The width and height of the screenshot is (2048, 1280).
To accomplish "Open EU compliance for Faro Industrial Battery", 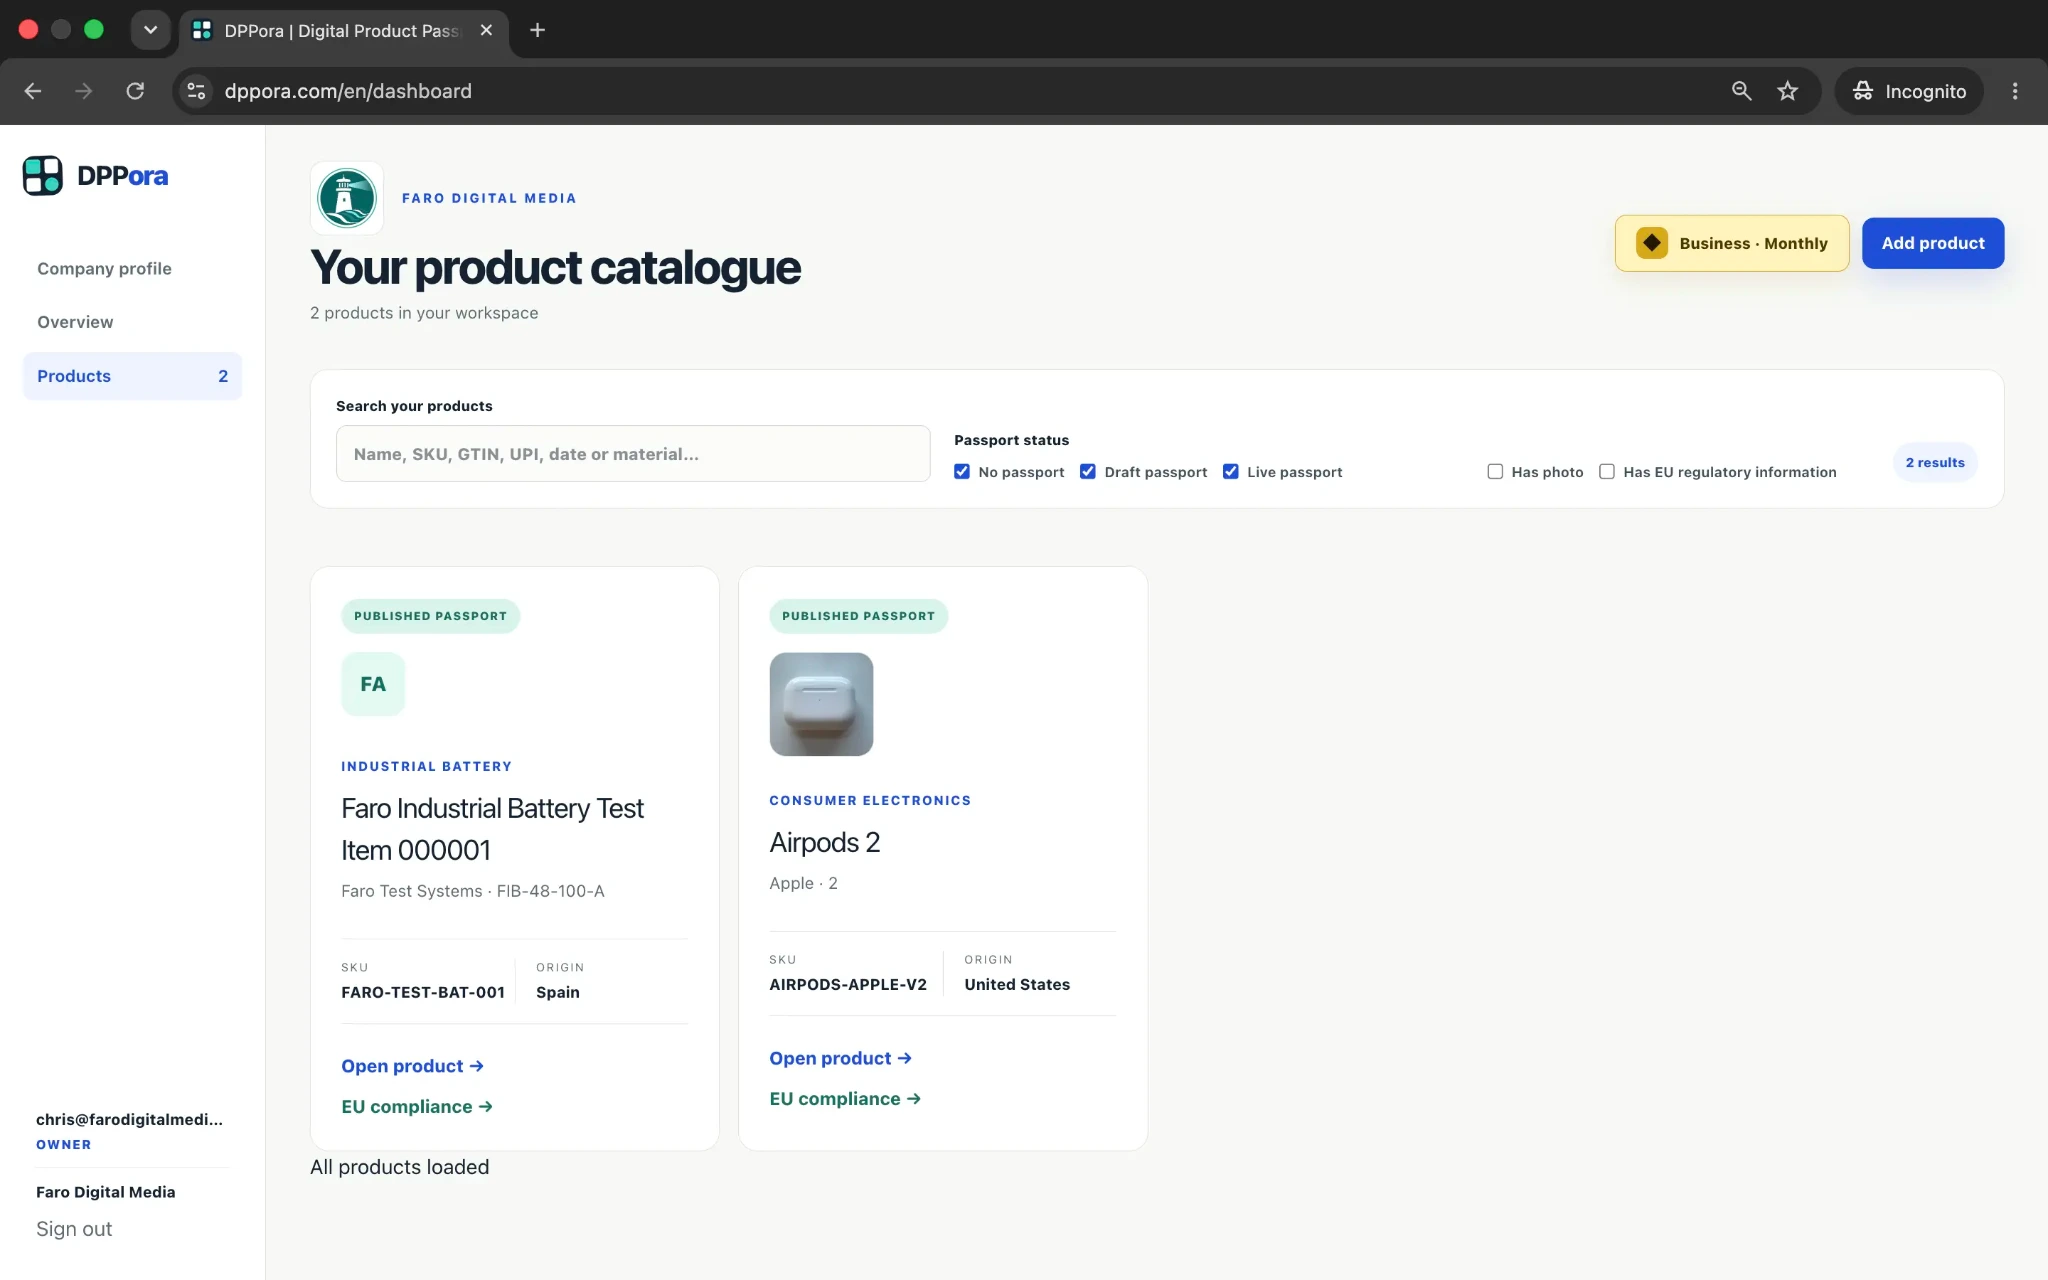I will pos(417,1107).
